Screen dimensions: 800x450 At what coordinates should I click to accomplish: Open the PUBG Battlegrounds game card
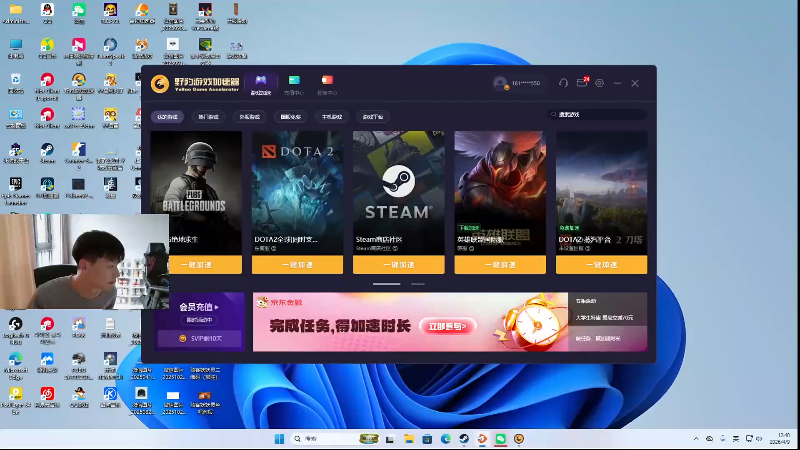[196, 193]
